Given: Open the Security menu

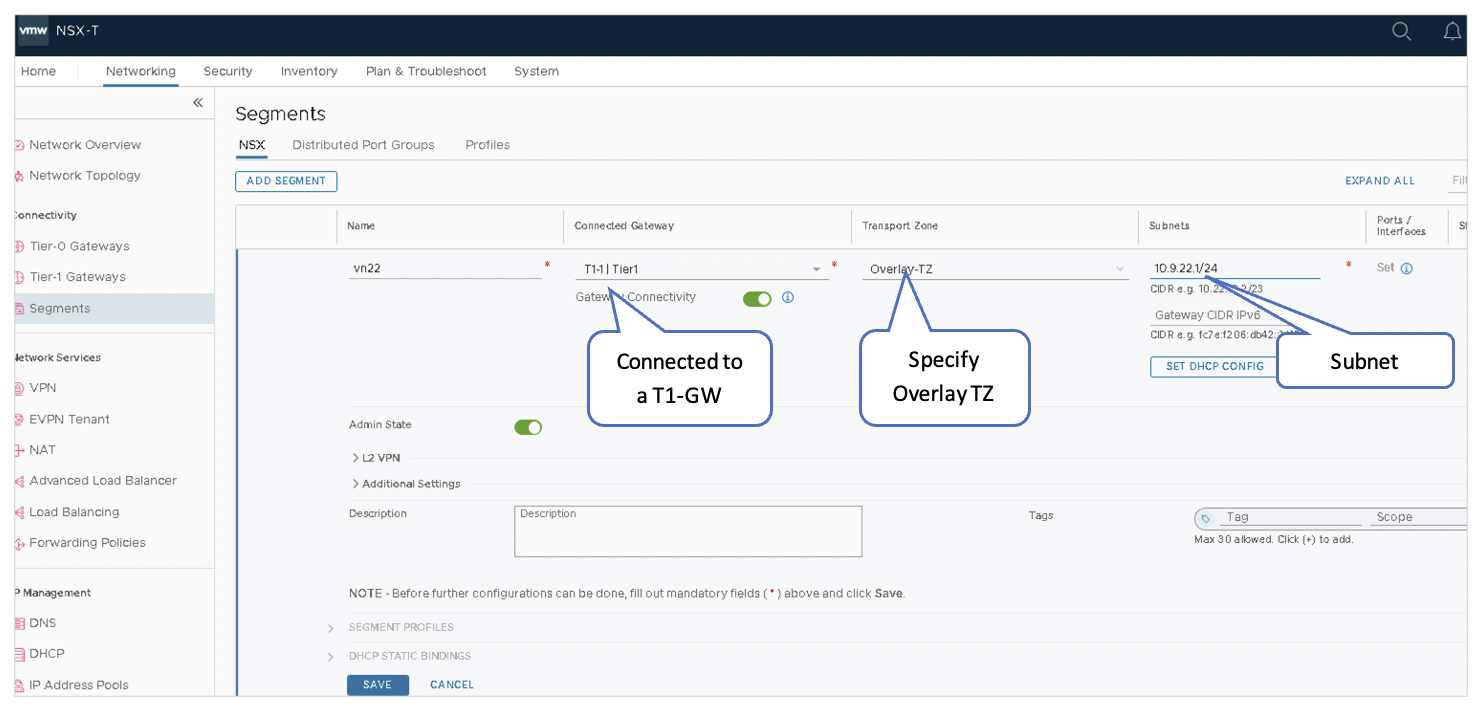Looking at the screenshot, I should point(227,71).
